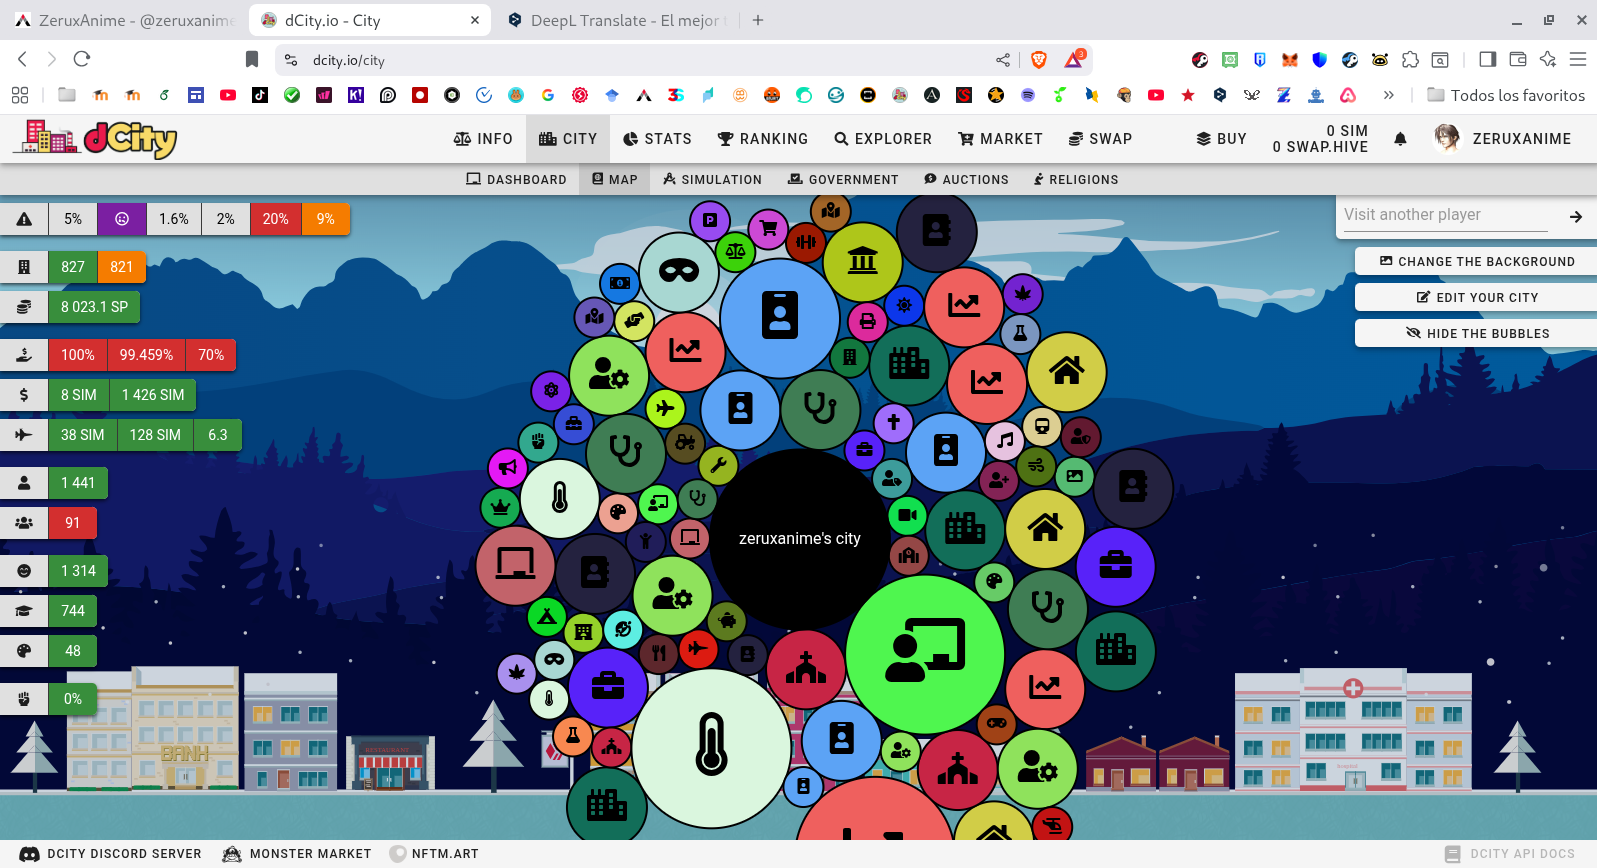Go to the MARKET page
Viewport: 1597px width, 868px height.
click(x=1000, y=139)
